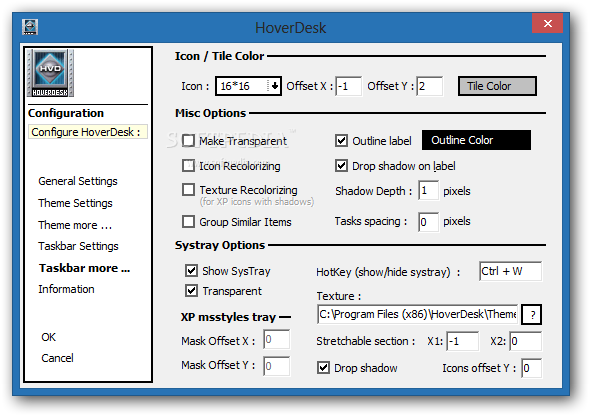This screenshot has height=416, width=590.
Task: Click the HVD HoverDesk logo image
Action: (50, 73)
